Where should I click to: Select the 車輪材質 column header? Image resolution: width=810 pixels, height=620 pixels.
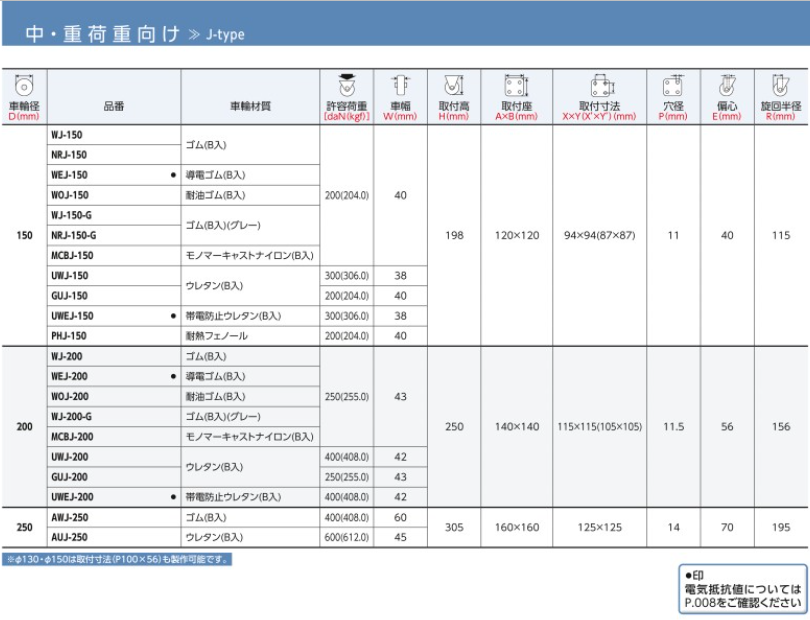point(250,104)
